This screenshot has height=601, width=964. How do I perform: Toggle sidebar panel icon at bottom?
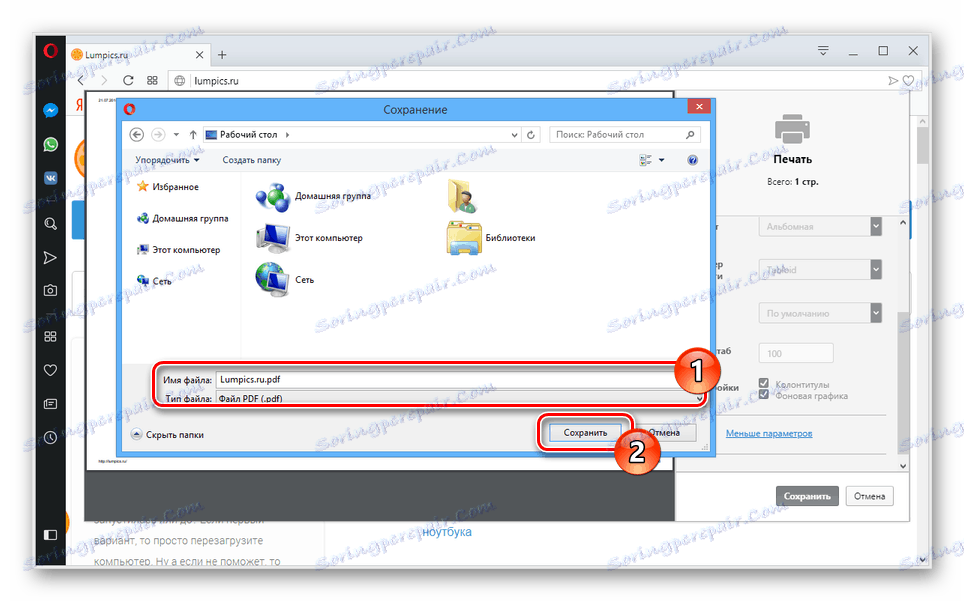click(x=50, y=535)
